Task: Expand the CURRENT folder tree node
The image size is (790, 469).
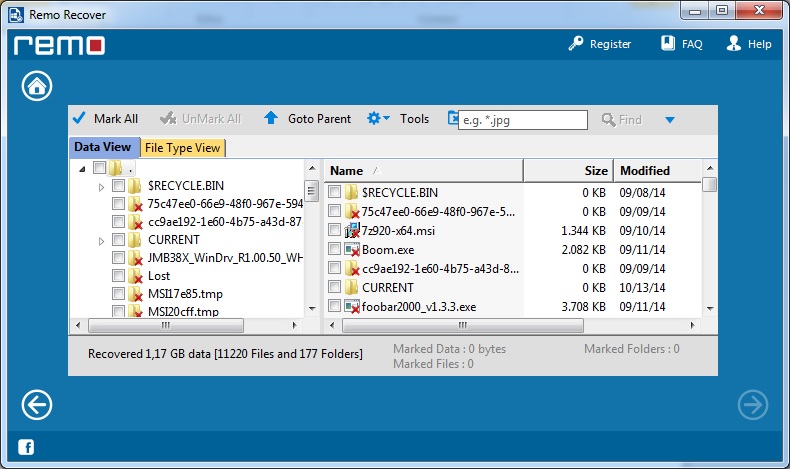Action: (102, 241)
